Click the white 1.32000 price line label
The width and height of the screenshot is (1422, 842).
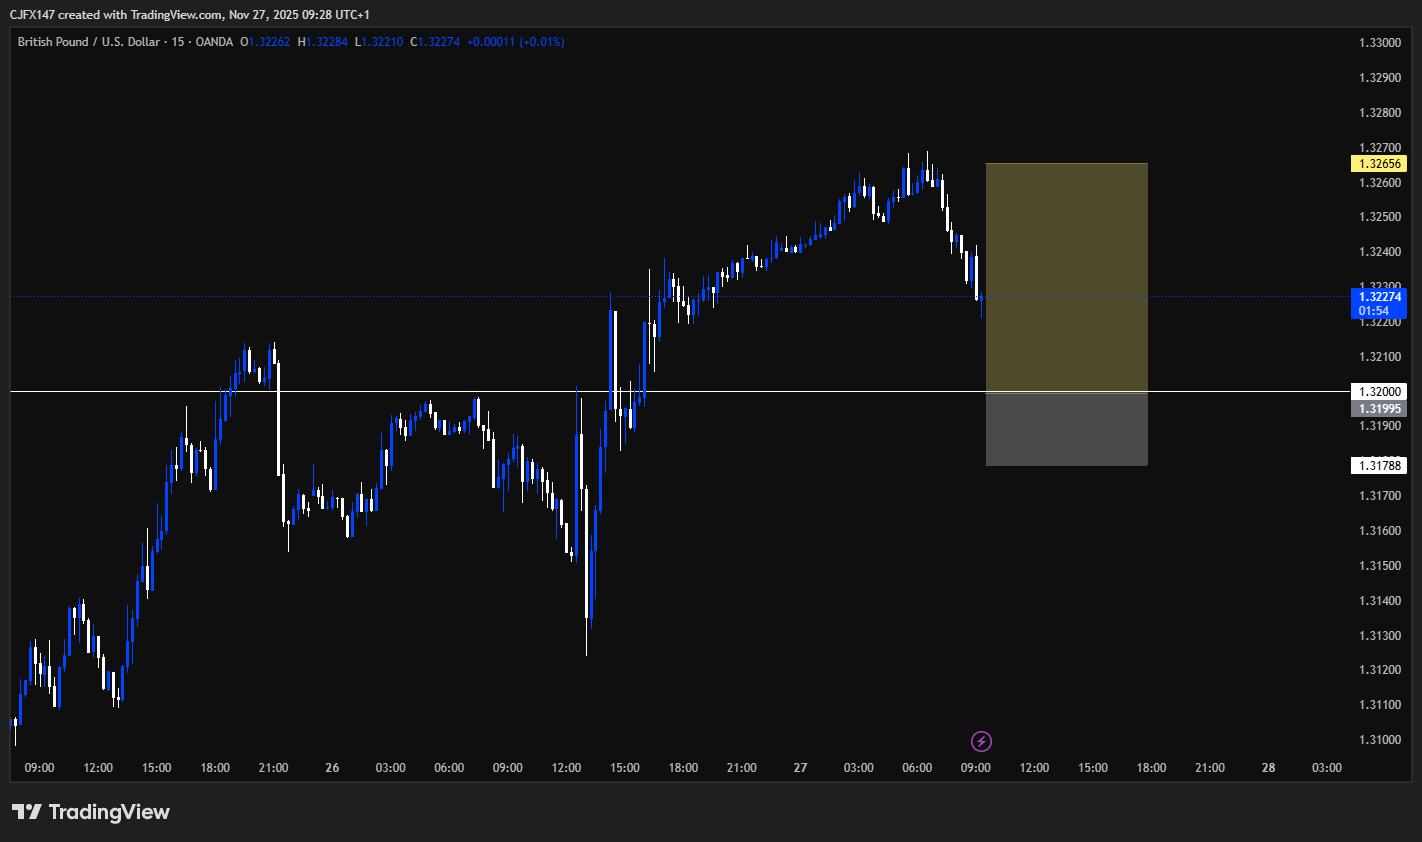[1380, 391]
